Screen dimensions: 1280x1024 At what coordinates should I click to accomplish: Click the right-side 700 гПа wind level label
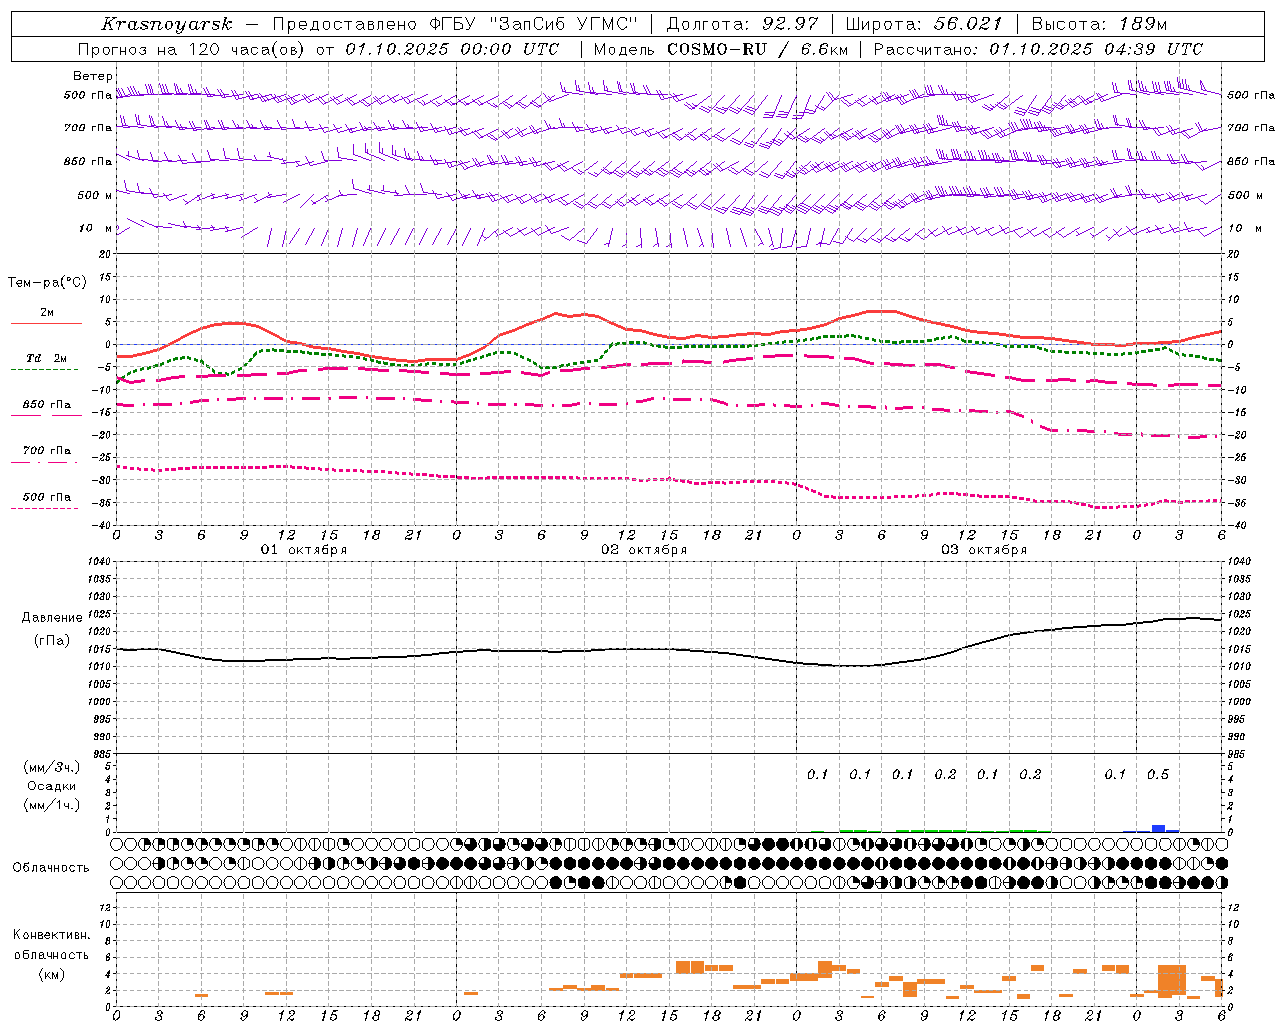tap(1251, 128)
